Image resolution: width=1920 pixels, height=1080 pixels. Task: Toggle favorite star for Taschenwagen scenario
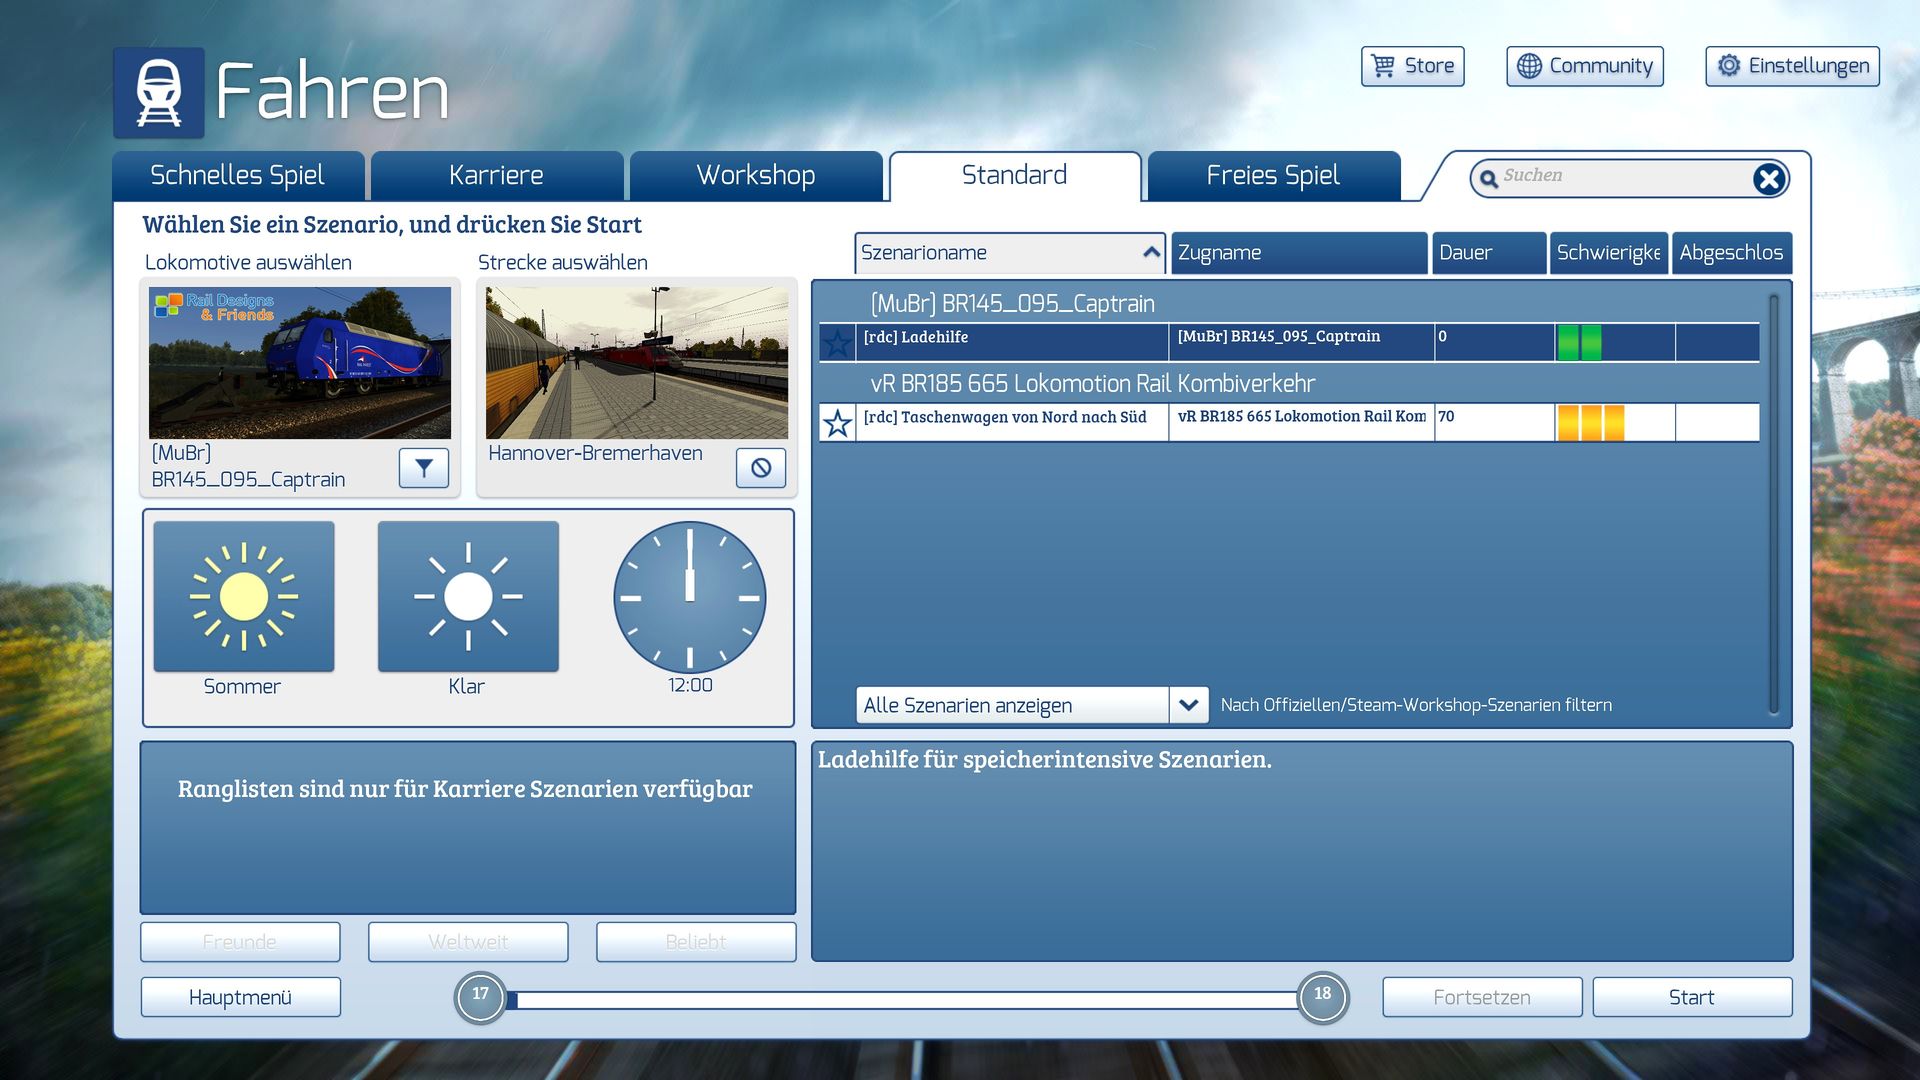(837, 423)
